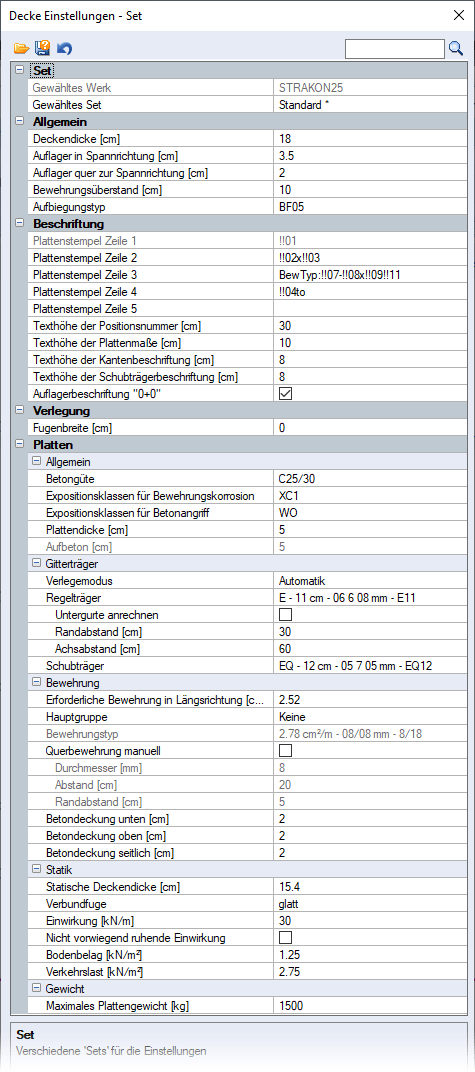The height and width of the screenshot is (1072, 475).
Task: Change Schubträger value EQ - 12 cm
Action: tap(368, 665)
